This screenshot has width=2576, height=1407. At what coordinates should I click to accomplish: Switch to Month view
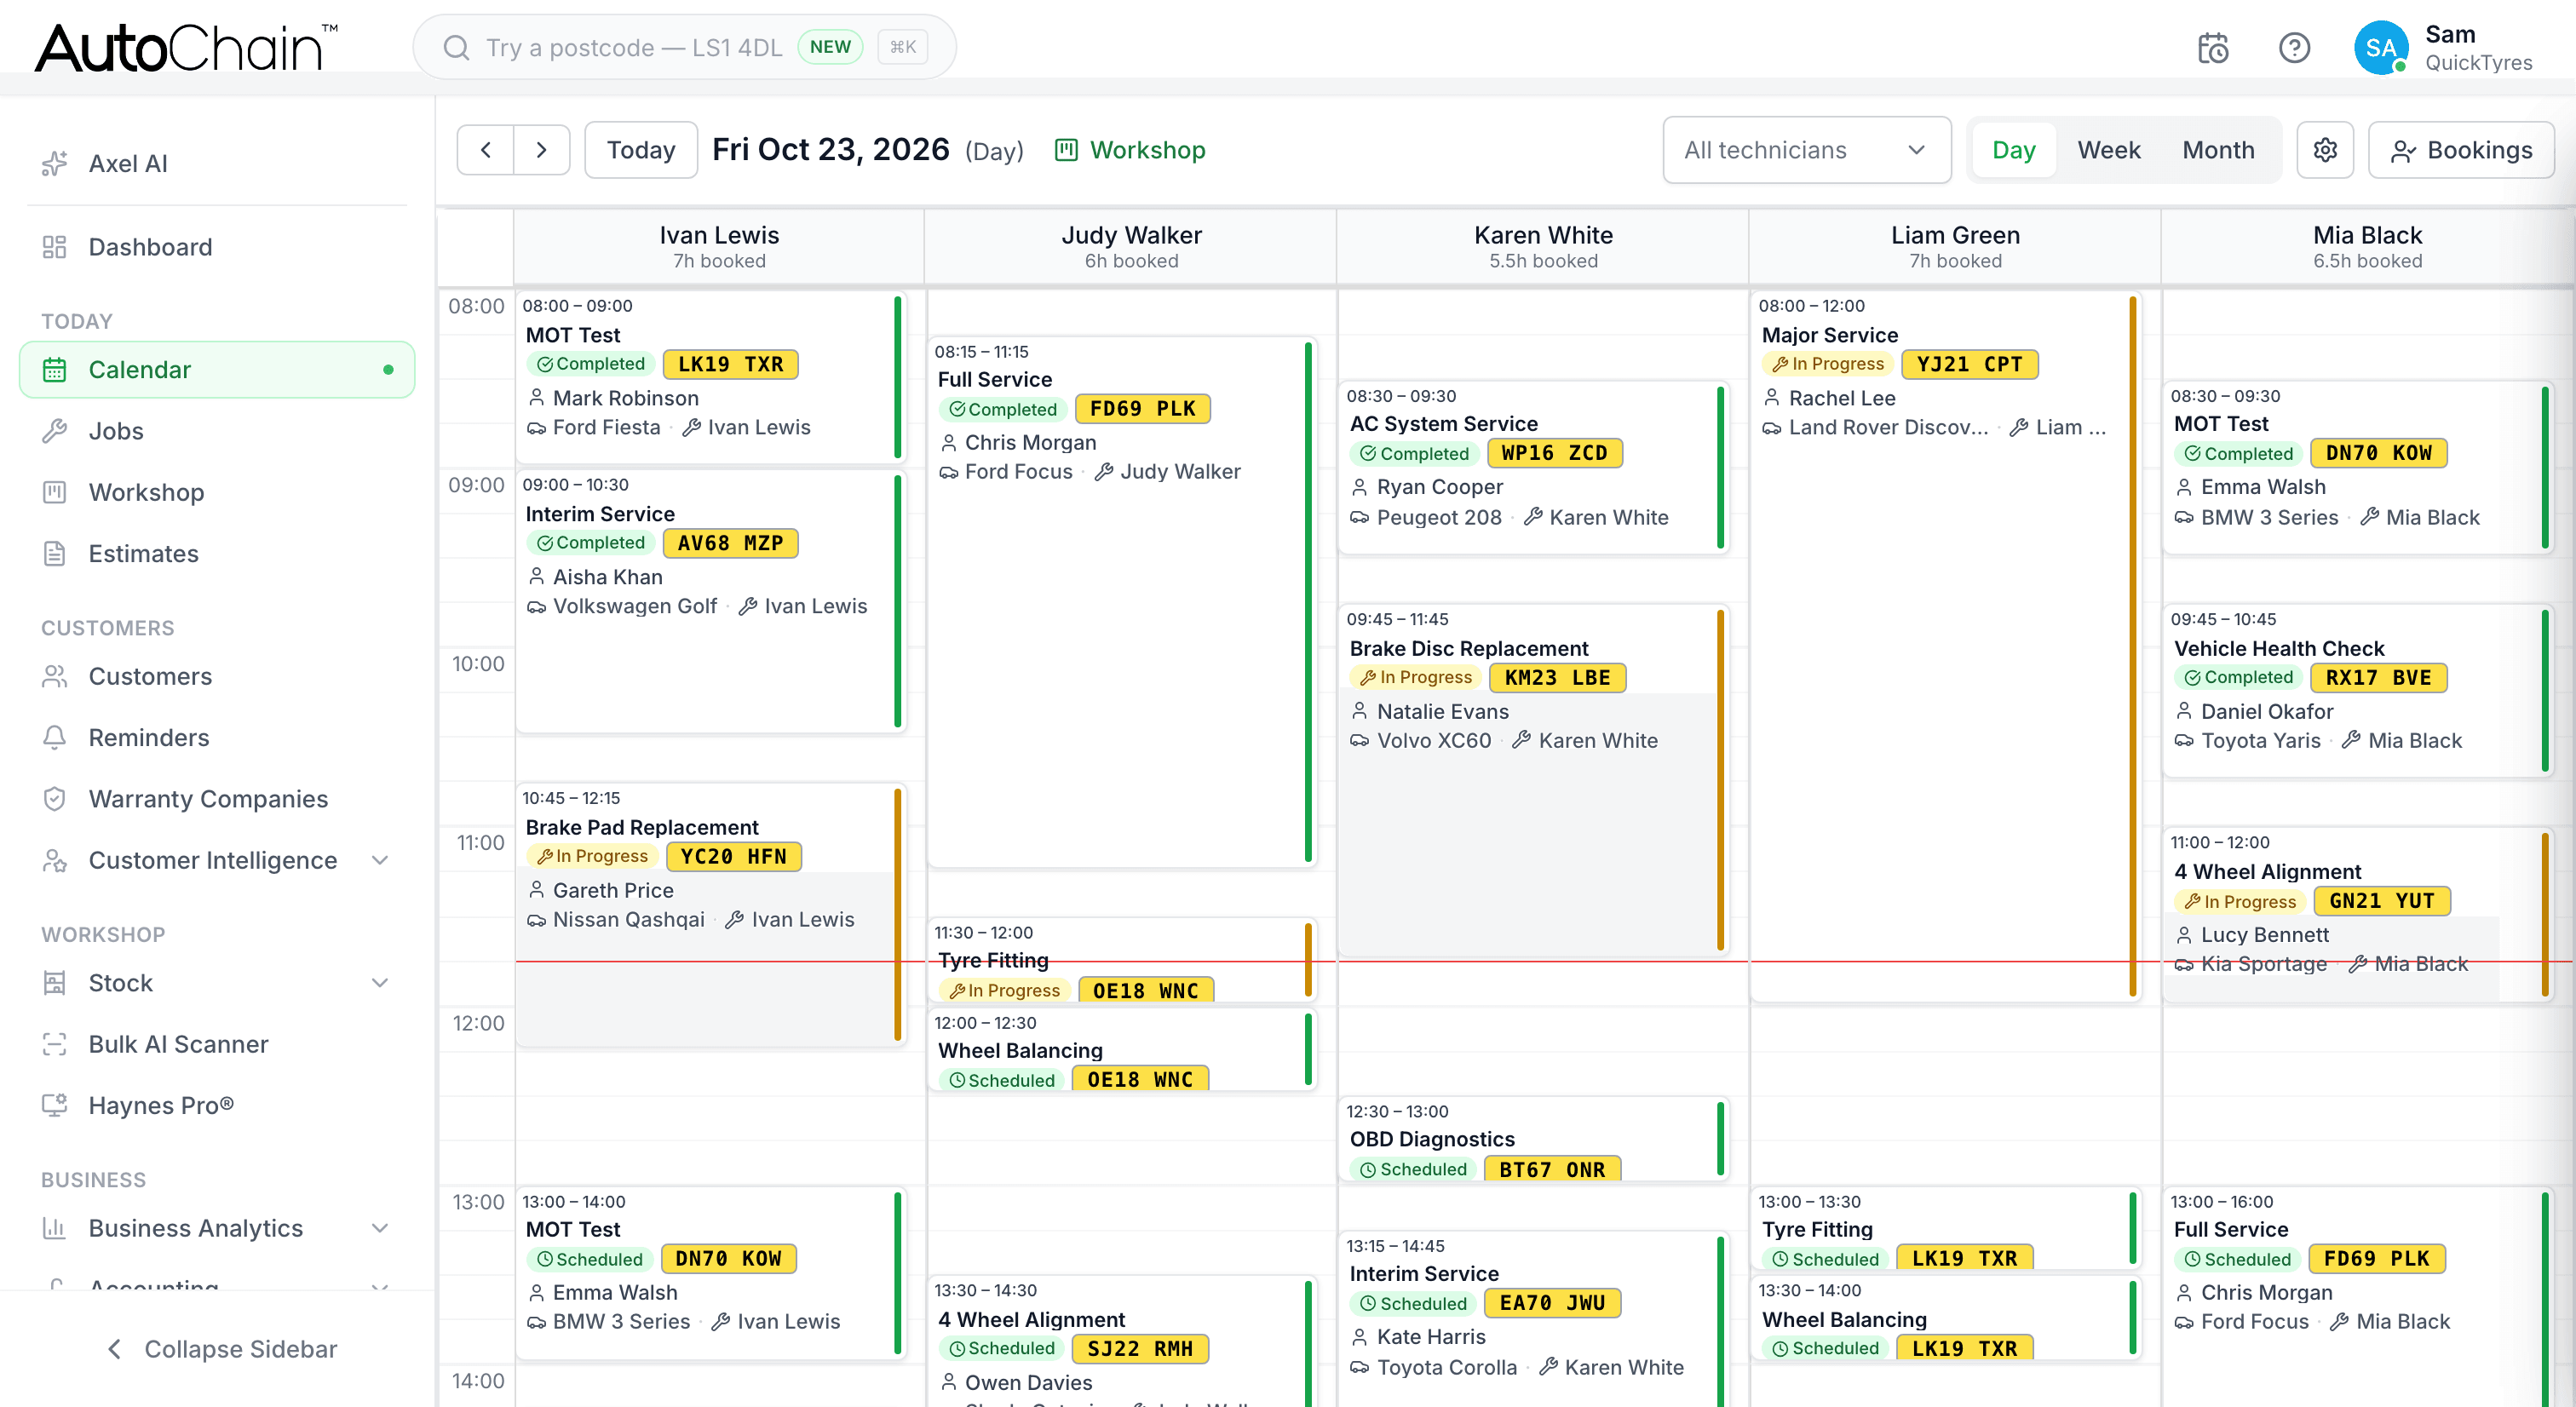(x=2217, y=150)
